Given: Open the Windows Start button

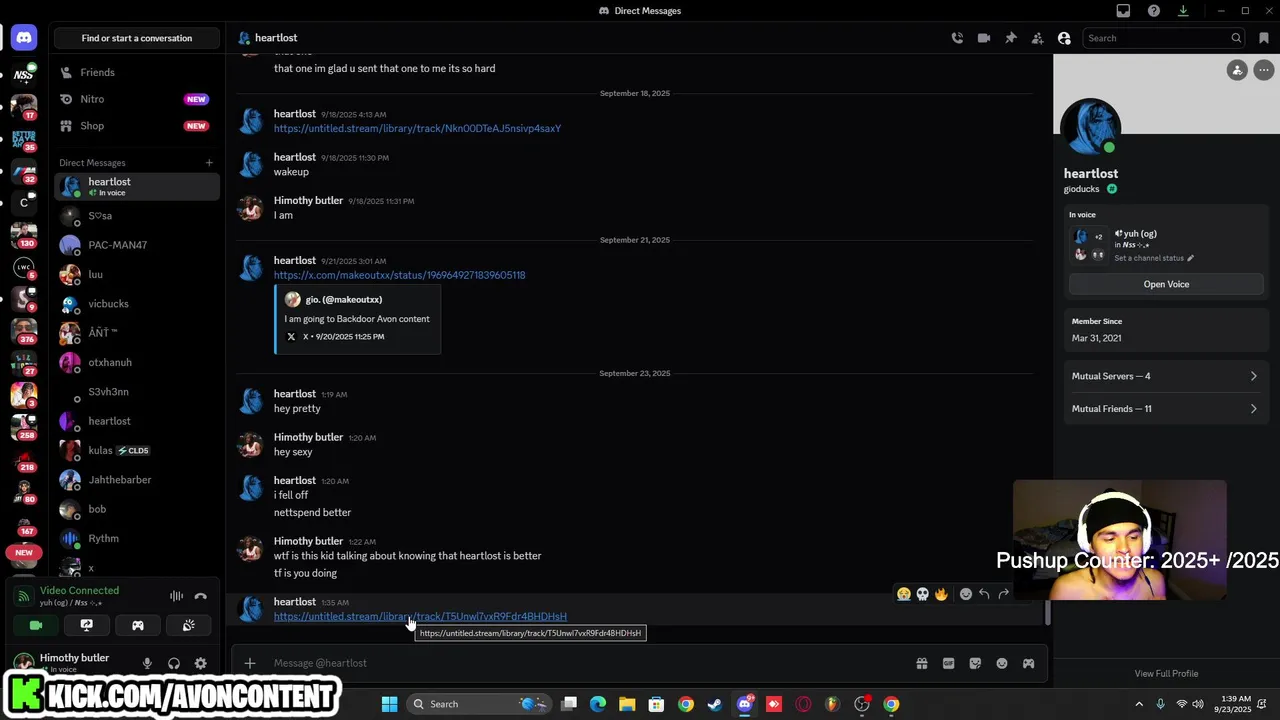Looking at the screenshot, I should (x=389, y=704).
